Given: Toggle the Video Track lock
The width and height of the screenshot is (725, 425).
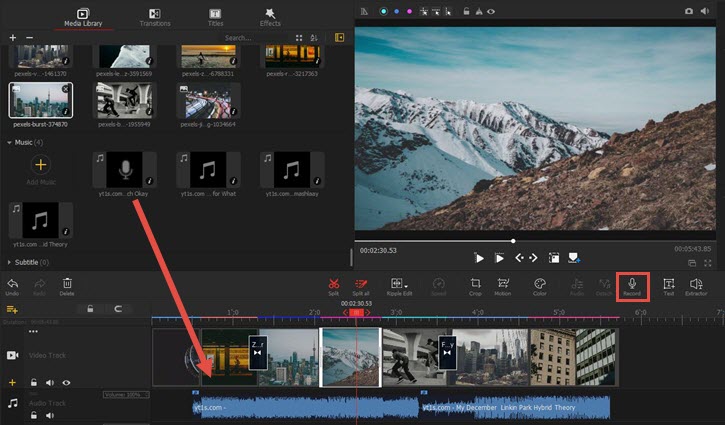Looking at the screenshot, I should point(34,382).
